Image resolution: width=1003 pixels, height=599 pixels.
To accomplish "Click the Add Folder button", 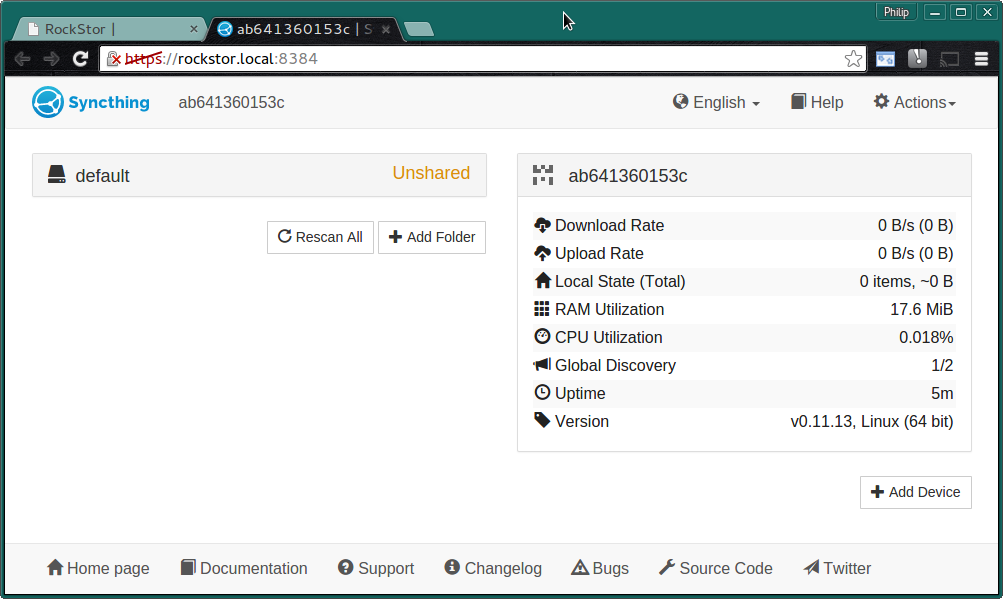I will [x=432, y=237].
